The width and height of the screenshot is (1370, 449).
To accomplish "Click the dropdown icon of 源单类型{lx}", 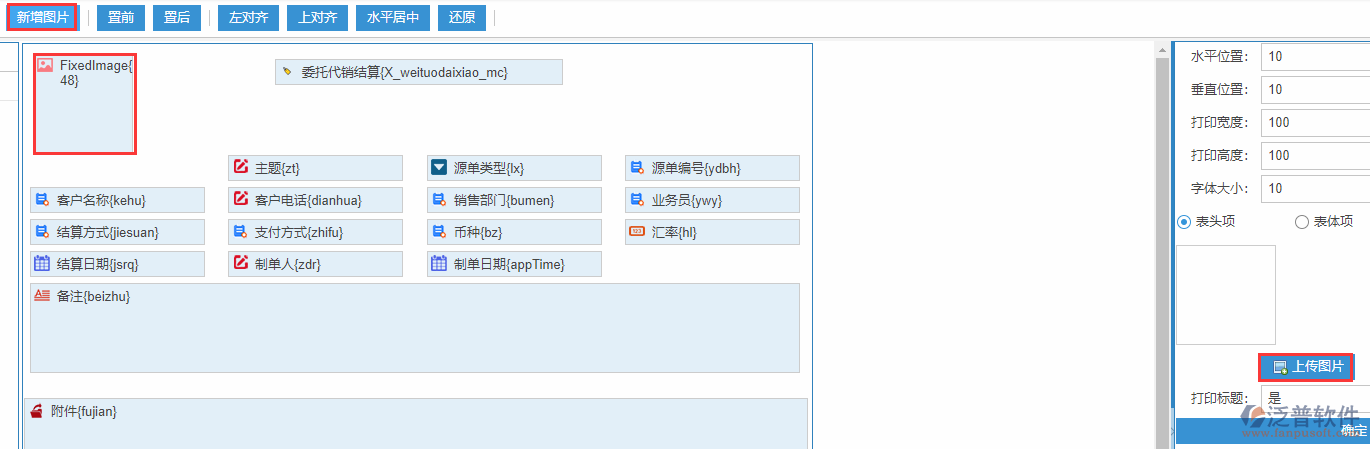I will (x=438, y=167).
